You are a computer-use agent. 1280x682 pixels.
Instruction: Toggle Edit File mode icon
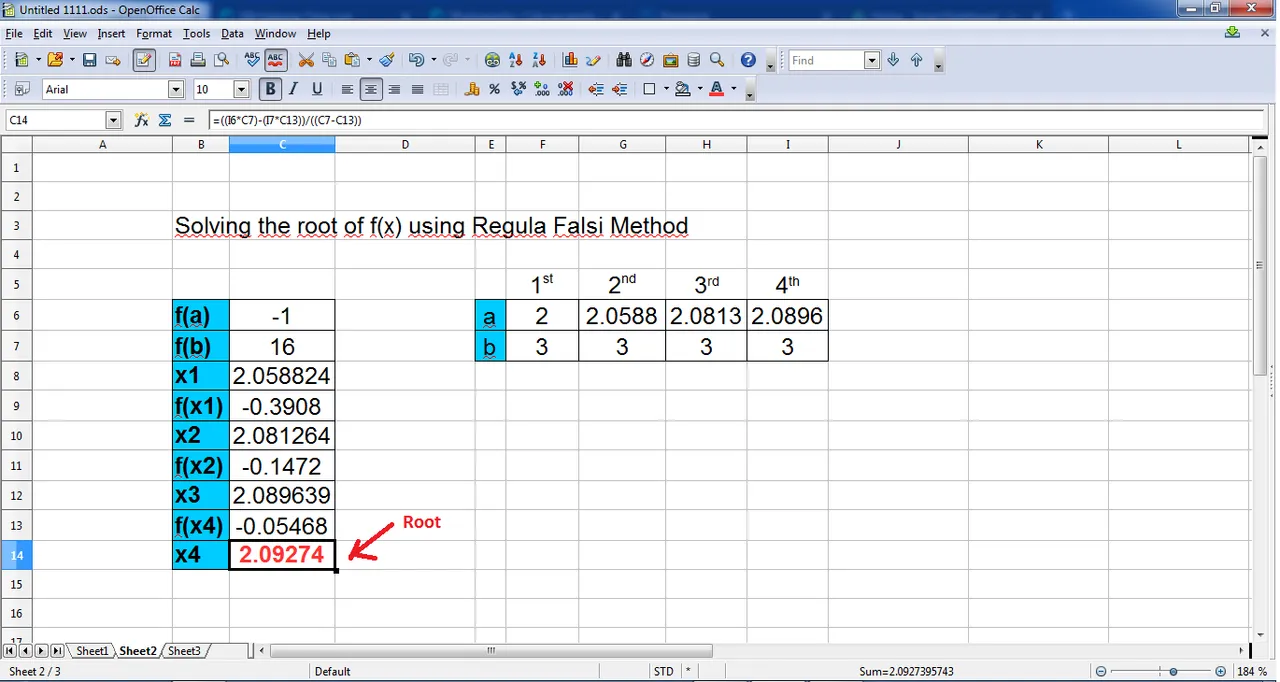tap(144, 61)
